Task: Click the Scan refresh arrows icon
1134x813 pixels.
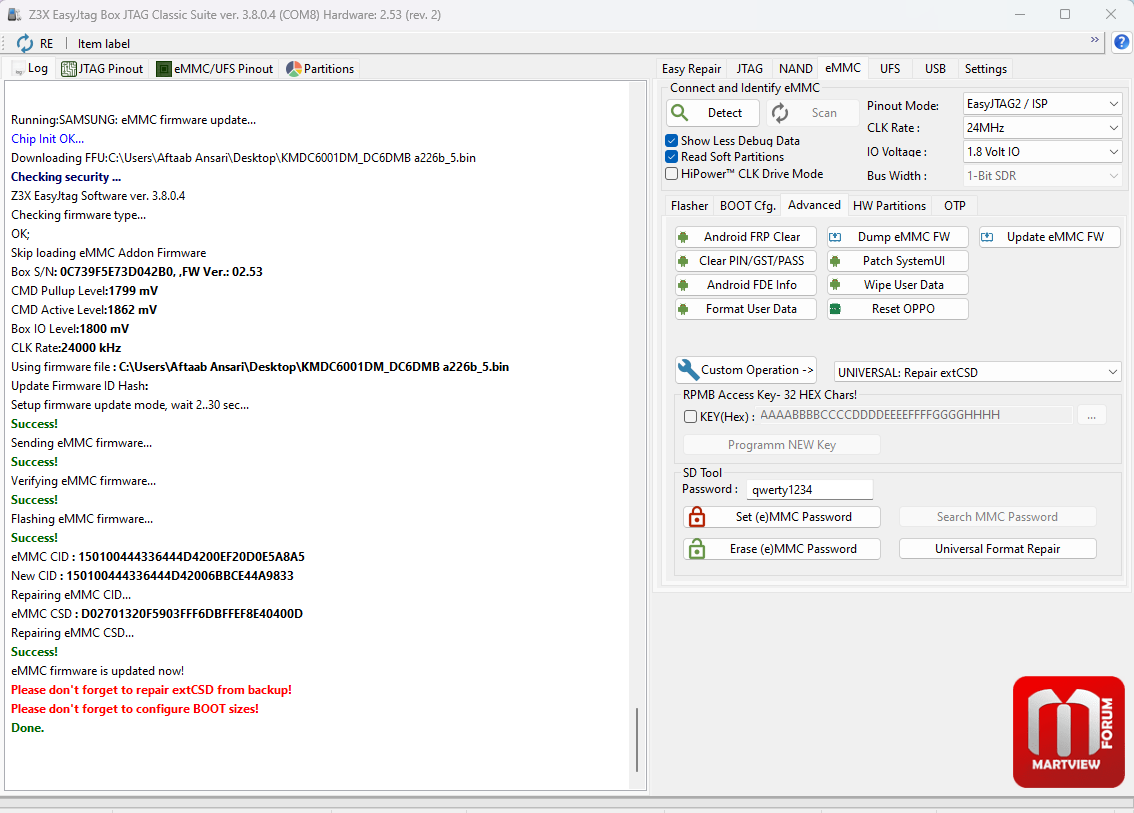Action: pyautogui.click(x=780, y=113)
